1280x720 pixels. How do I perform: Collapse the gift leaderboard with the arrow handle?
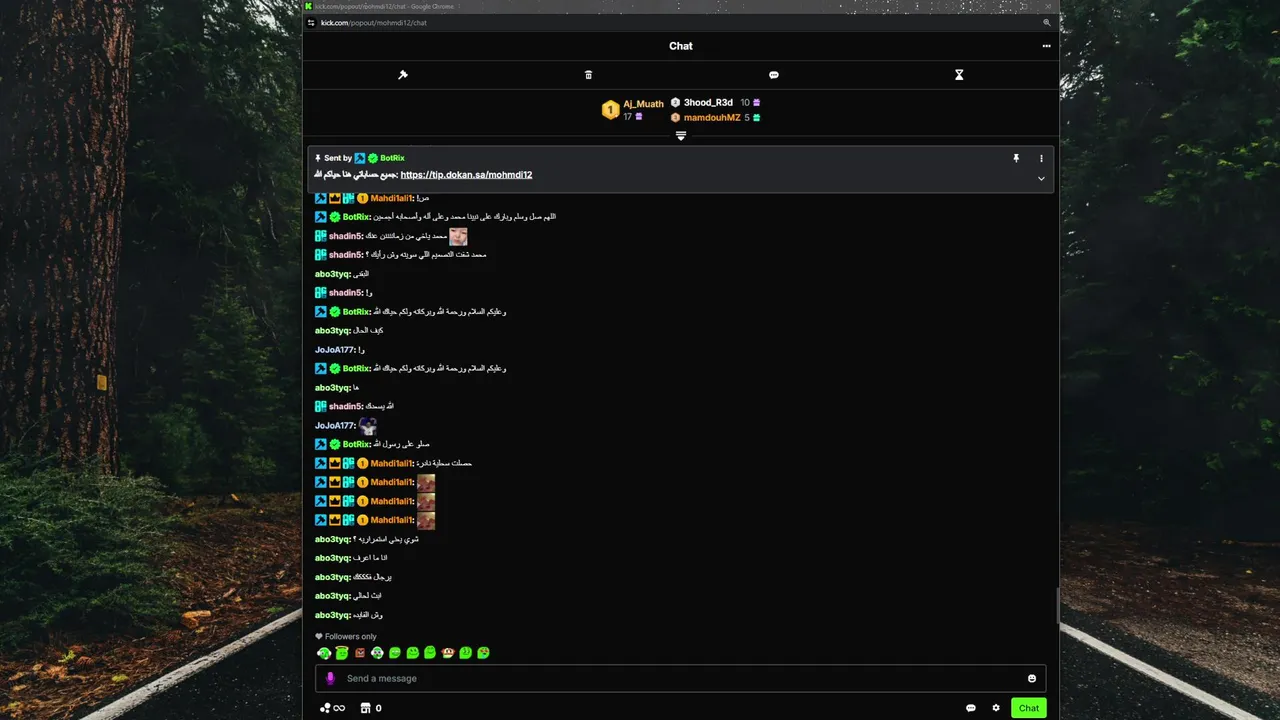680,136
